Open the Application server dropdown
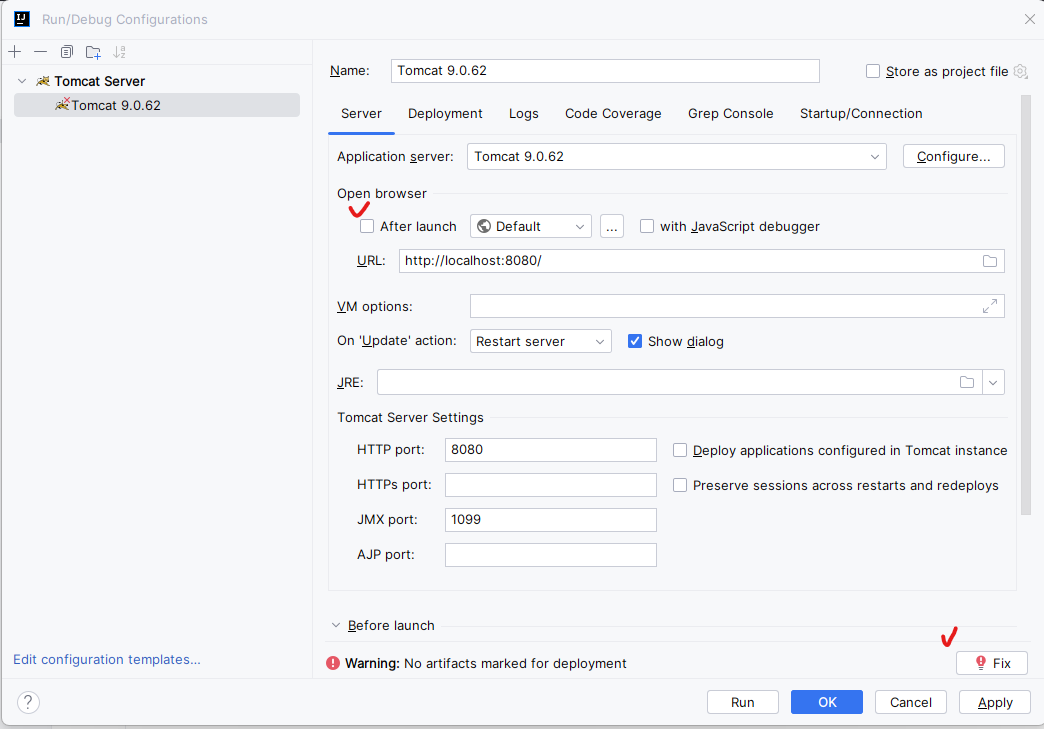This screenshot has height=729, width=1044. coord(676,156)
